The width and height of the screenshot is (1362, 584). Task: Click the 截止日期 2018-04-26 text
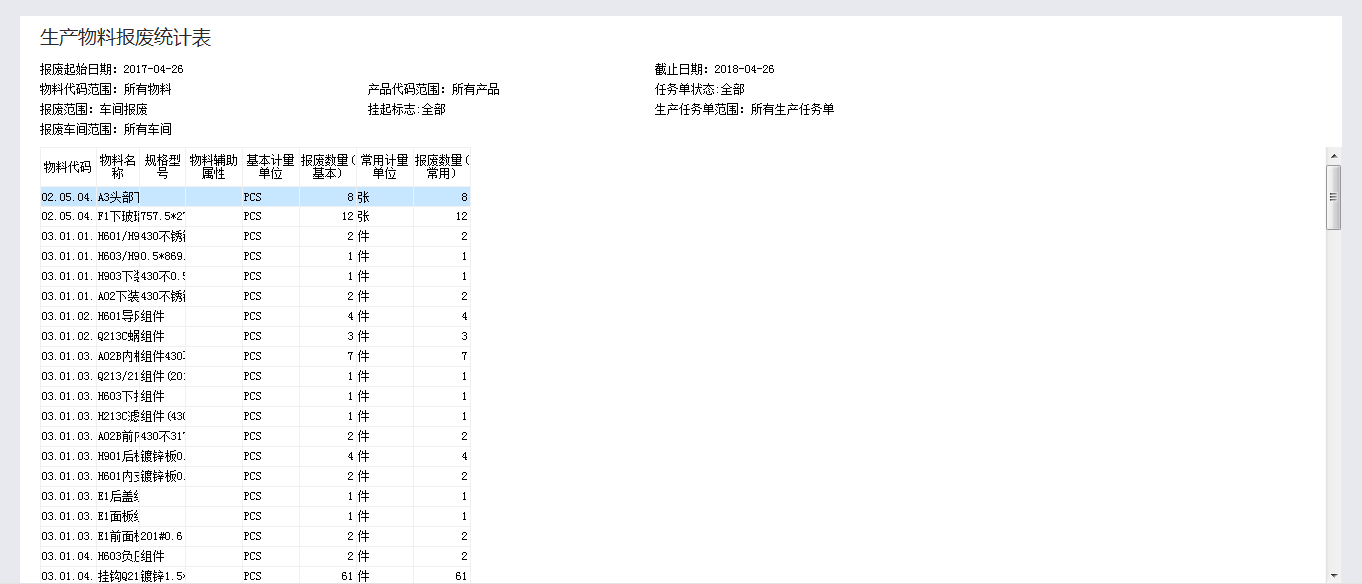(x=714, y=69)
